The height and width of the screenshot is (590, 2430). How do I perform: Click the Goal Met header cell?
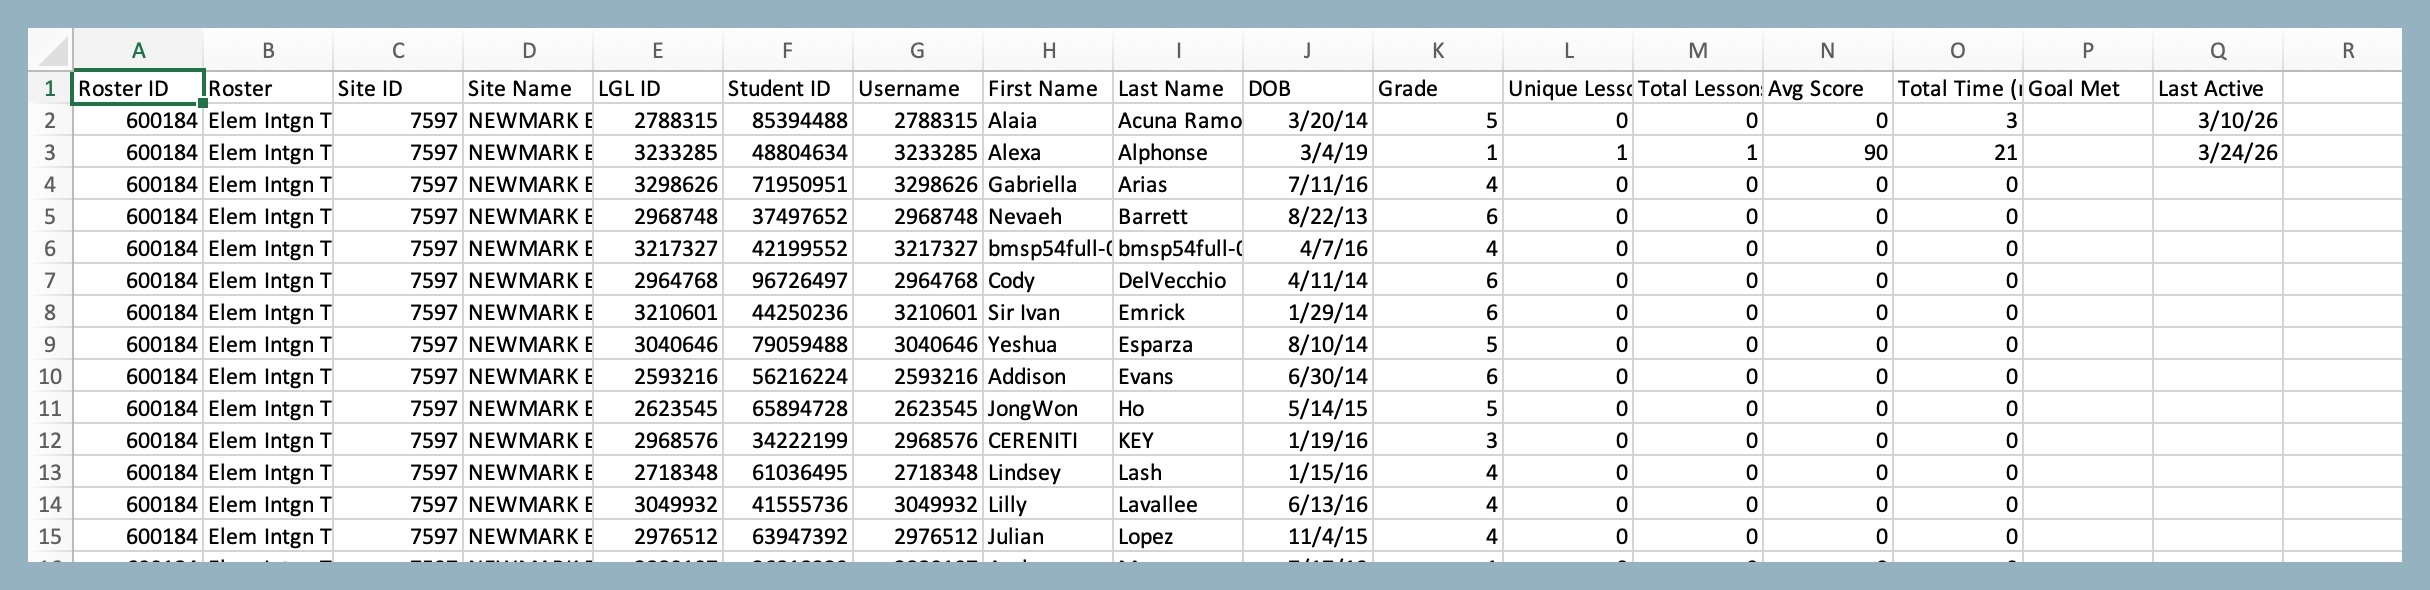point(2088,89)
